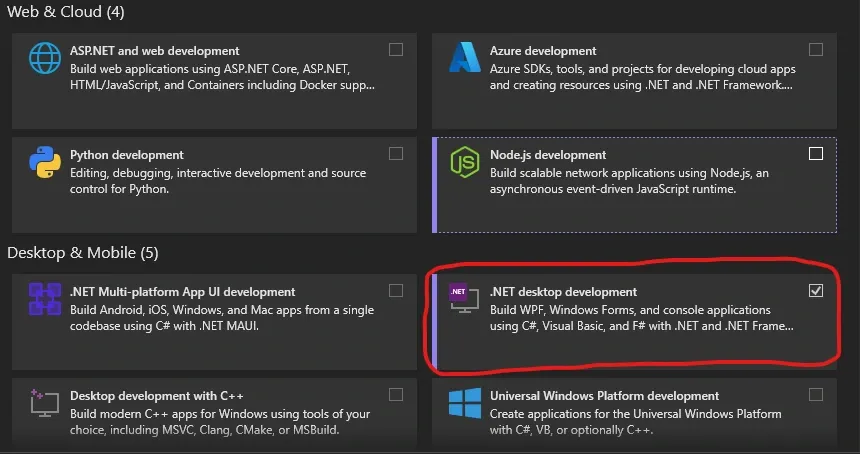Click the Universal Windows Platform logo icon
Viewport: 860px width, 454px height.
(464, 405)
